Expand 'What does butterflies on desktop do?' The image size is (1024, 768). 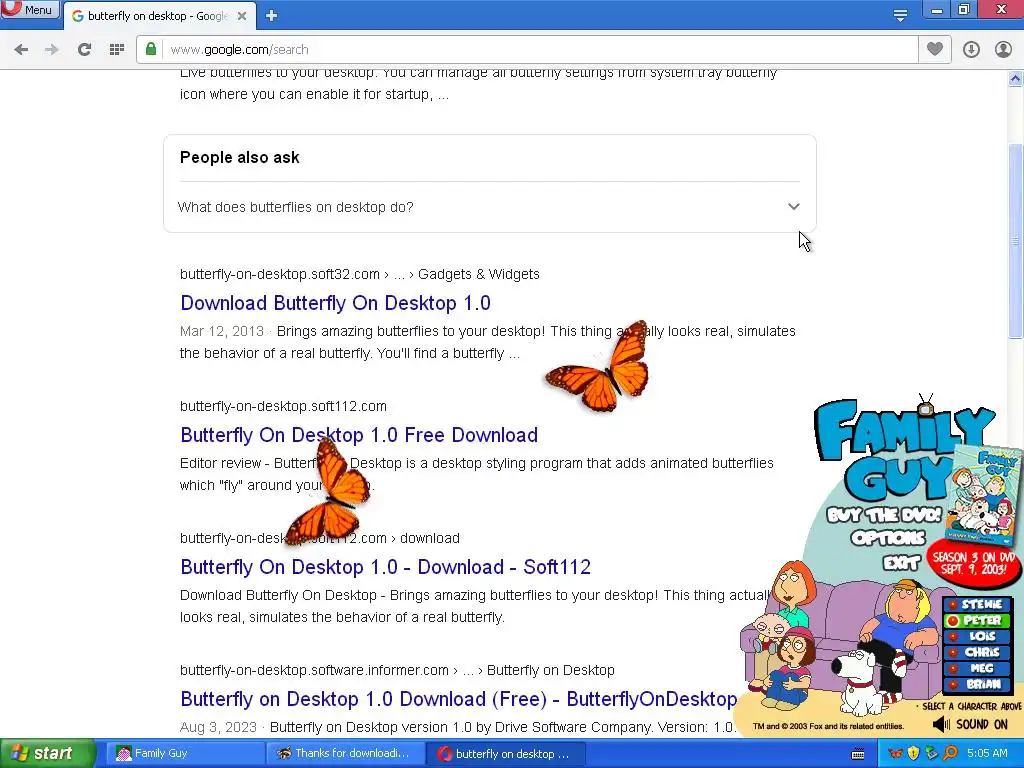pos(489,207)
